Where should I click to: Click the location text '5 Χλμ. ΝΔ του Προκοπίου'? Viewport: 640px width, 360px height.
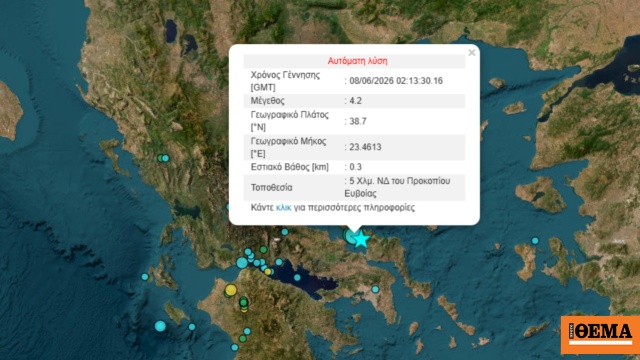coord(399,181)
